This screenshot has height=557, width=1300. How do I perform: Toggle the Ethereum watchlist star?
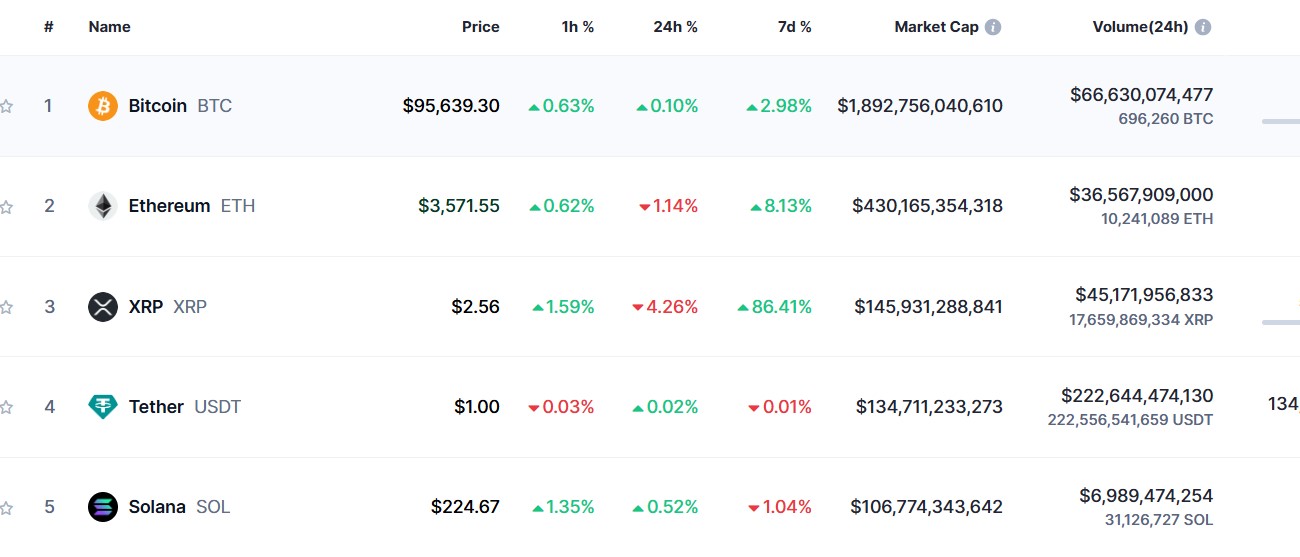6,207
